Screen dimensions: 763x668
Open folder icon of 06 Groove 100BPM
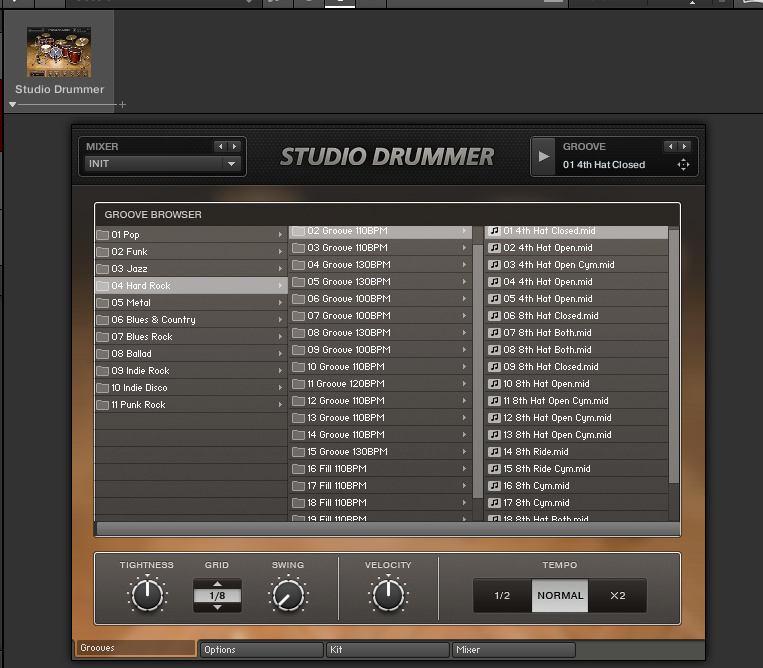(298, 299)
